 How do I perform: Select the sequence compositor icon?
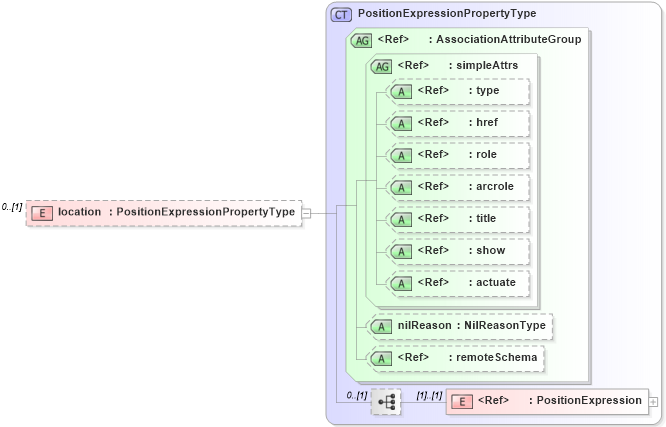tap(386, 402)
